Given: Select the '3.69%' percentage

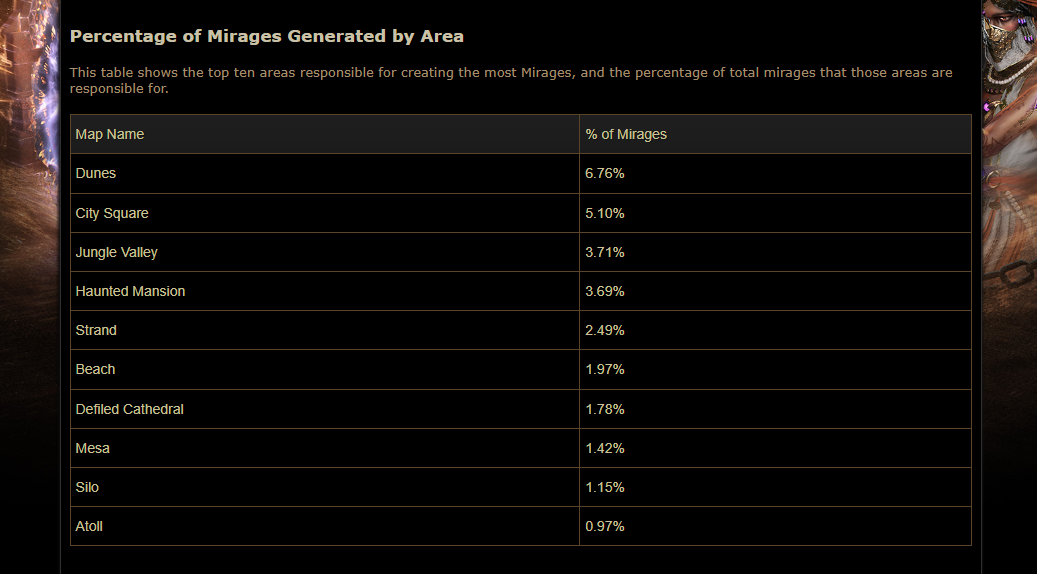Looking at the screenshot, I should pyautogui.click(x=604, y=292).
